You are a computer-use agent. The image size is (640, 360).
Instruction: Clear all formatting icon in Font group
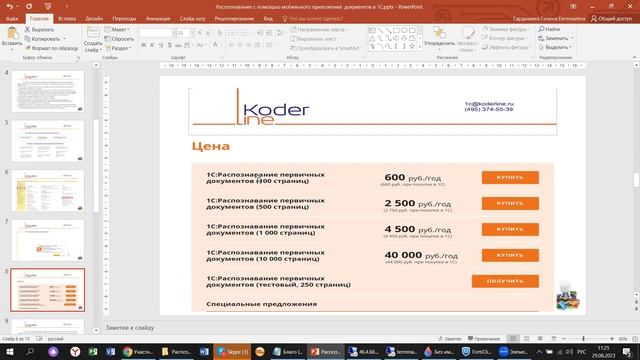click(220, 33)
